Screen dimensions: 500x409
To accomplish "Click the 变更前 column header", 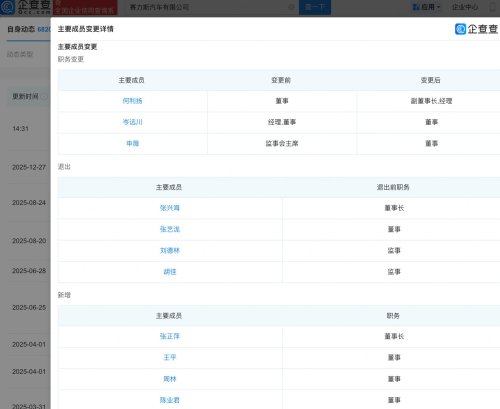I will [281, 80].
